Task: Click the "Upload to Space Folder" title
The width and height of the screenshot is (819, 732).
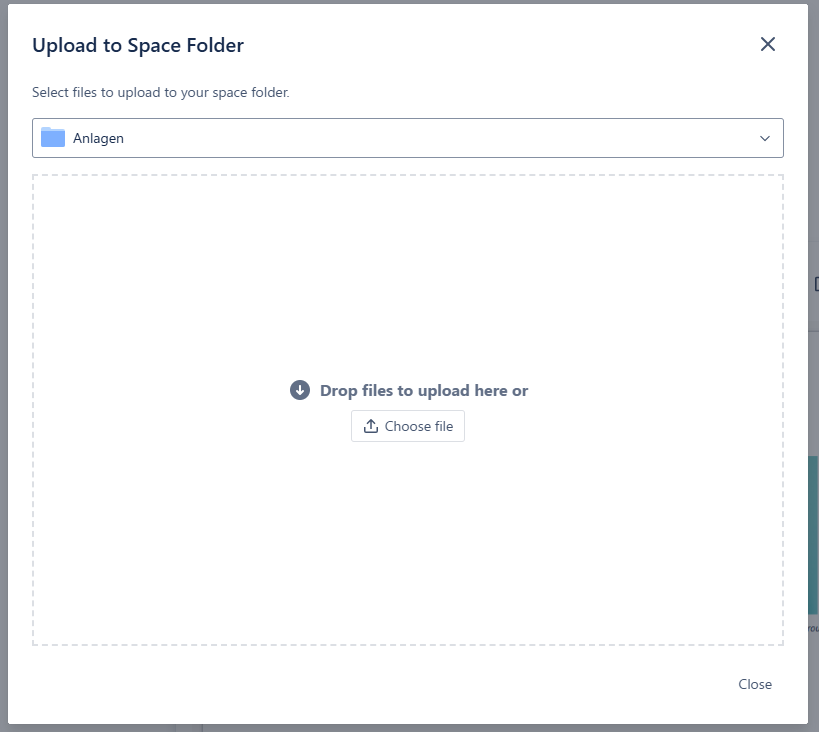Action: point(138,45)
